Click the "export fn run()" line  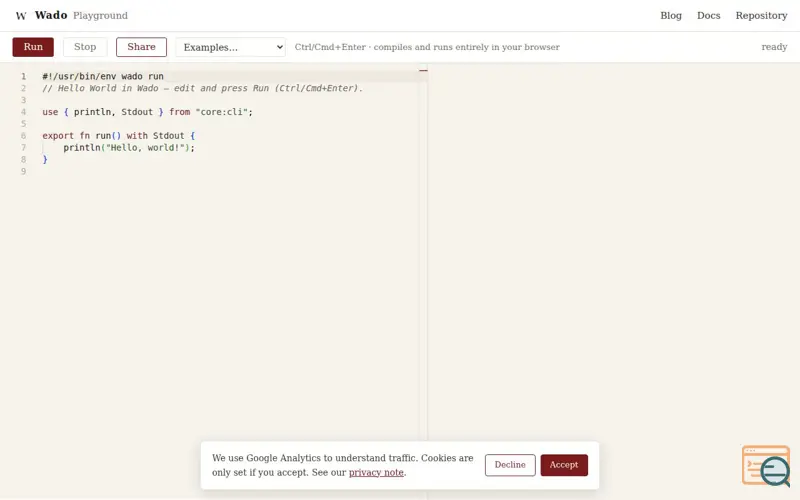coord(118,136)
